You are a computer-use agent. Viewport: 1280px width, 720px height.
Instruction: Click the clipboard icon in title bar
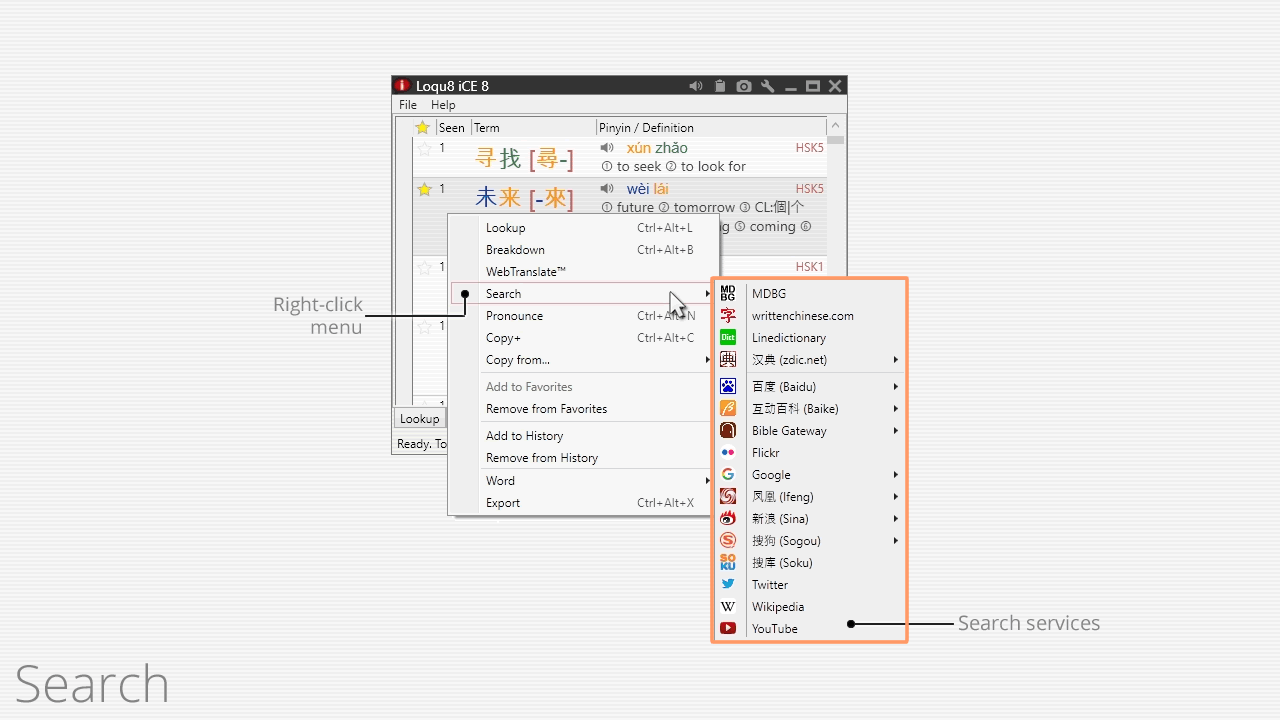pyautogui.click(x=720, y=86)
